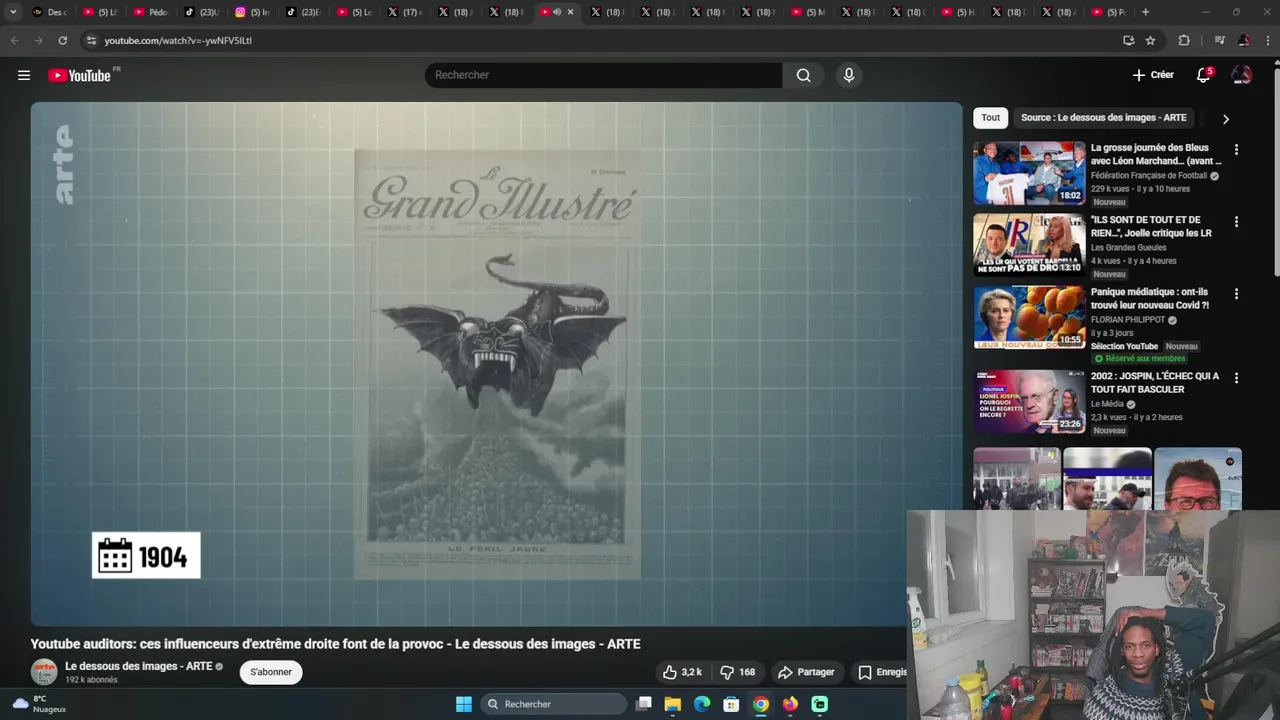Open the weather widget showing 8°C Nuageux
1280x720 pixels.
[x=40, y=704]
